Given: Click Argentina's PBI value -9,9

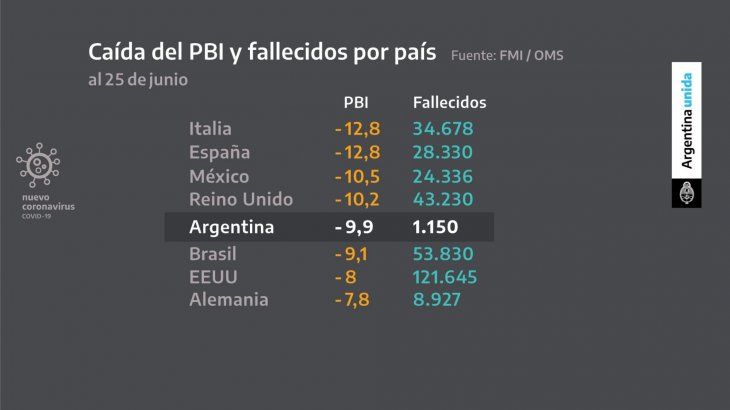Looking at the screenshot, I should (354, 227).
